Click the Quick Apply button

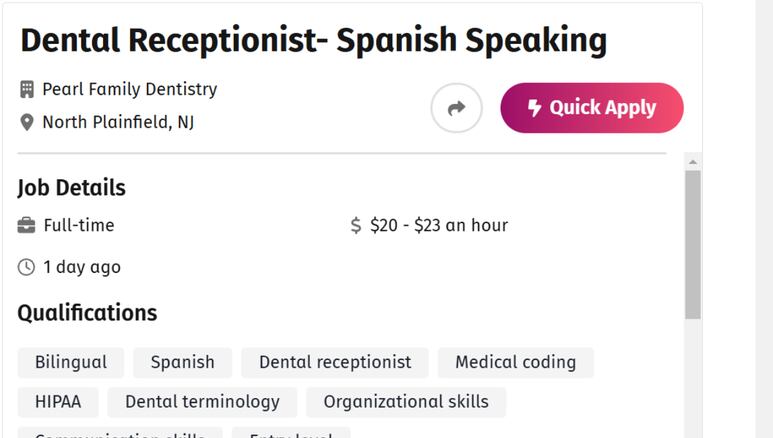(x=592, y=108)
